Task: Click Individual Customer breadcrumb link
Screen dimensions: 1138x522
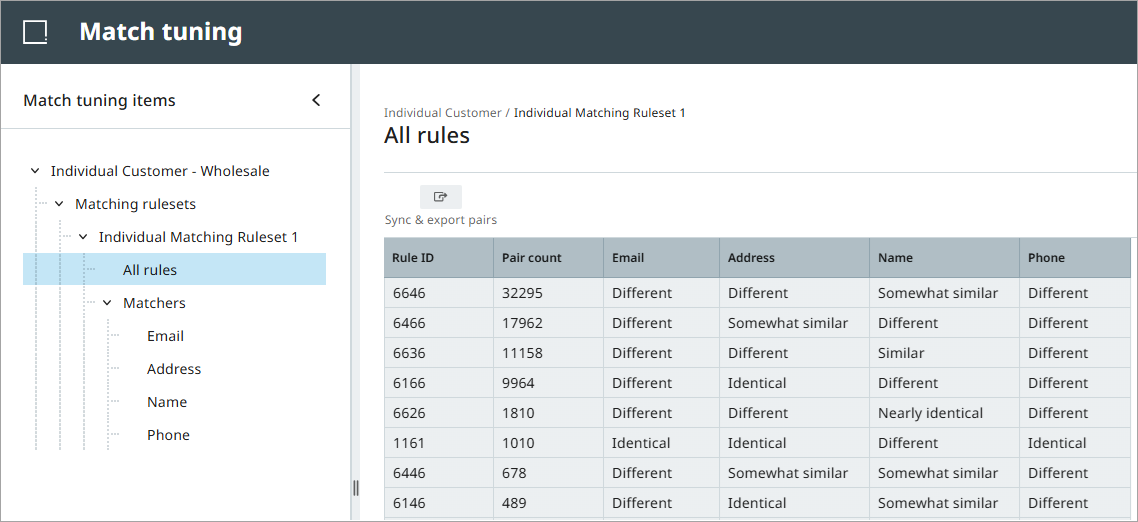Action: 443,113
